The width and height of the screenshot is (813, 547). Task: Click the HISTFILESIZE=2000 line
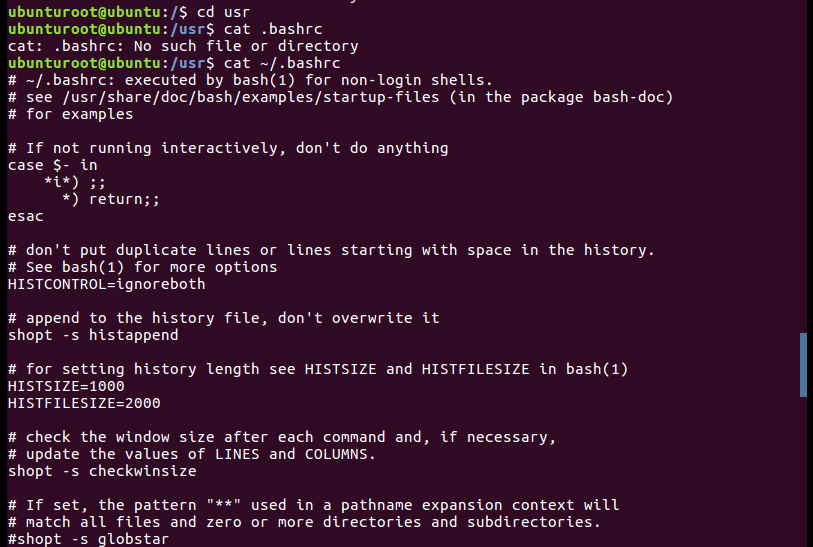tap(84, 403)
